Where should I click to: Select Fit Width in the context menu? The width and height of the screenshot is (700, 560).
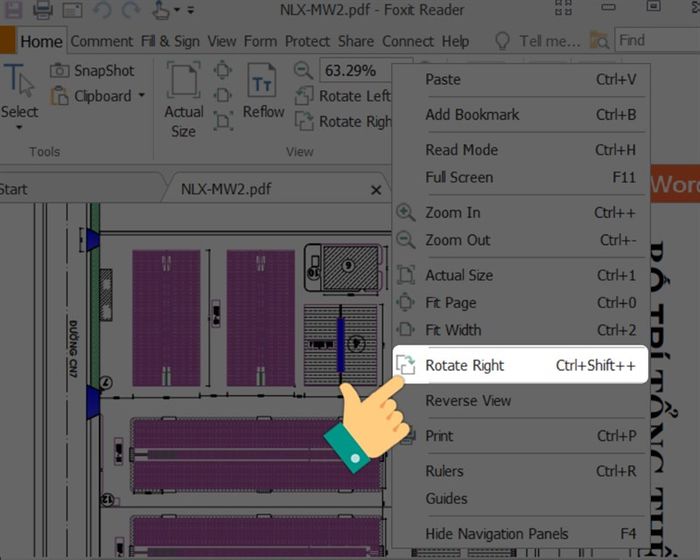[453, 330]
